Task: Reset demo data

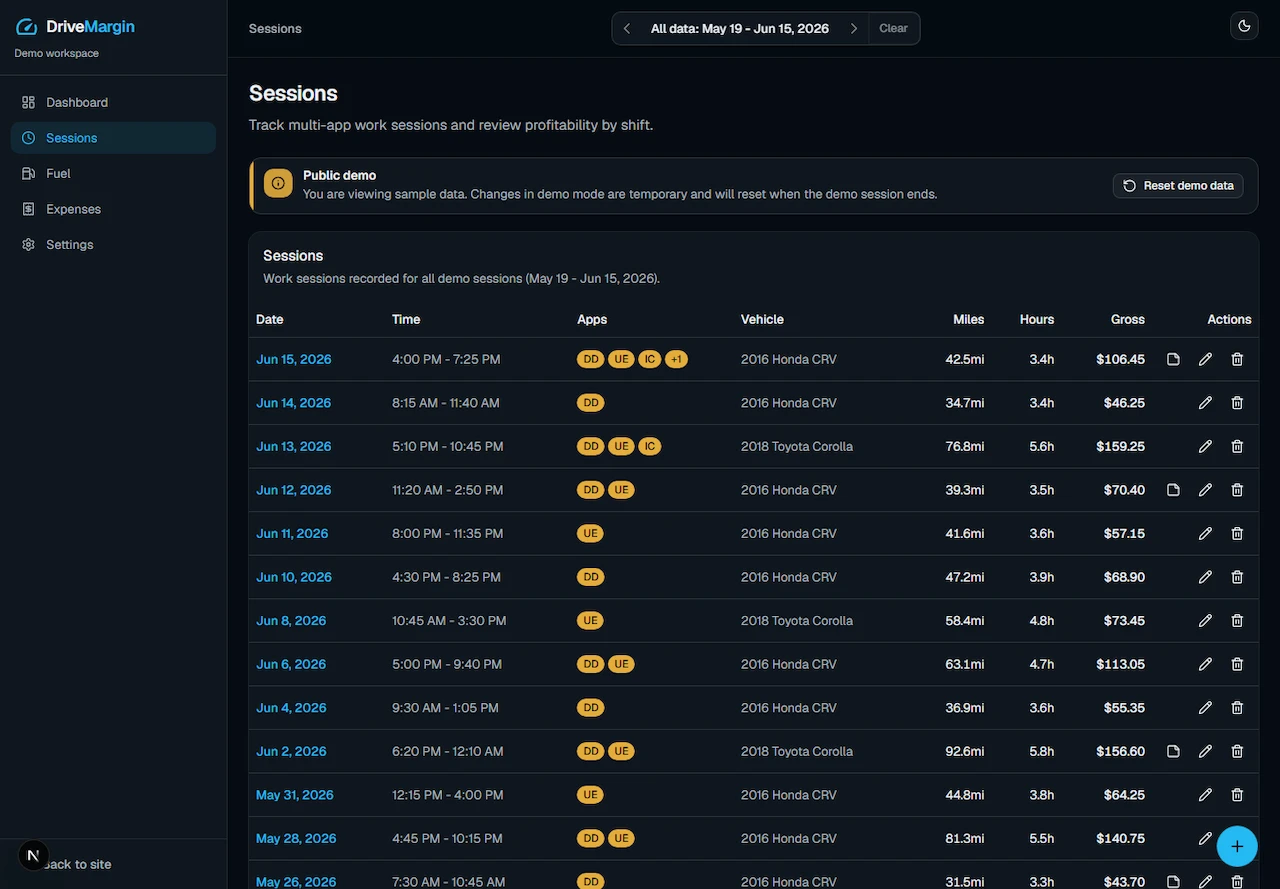Action: [1178, 185]
